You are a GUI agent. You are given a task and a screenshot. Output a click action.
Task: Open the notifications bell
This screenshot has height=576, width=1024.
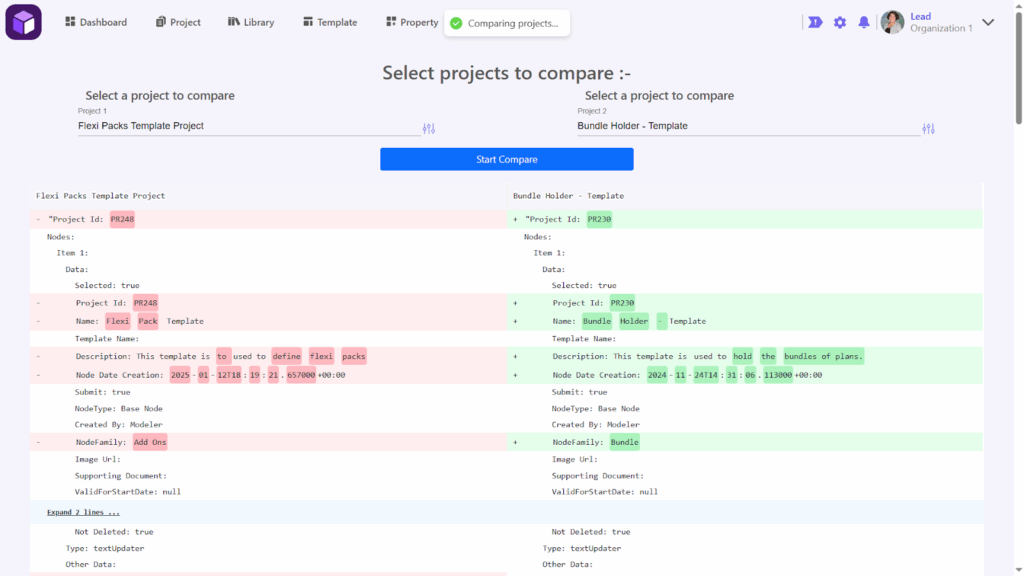pyautogui.click(x=864, y=22)
